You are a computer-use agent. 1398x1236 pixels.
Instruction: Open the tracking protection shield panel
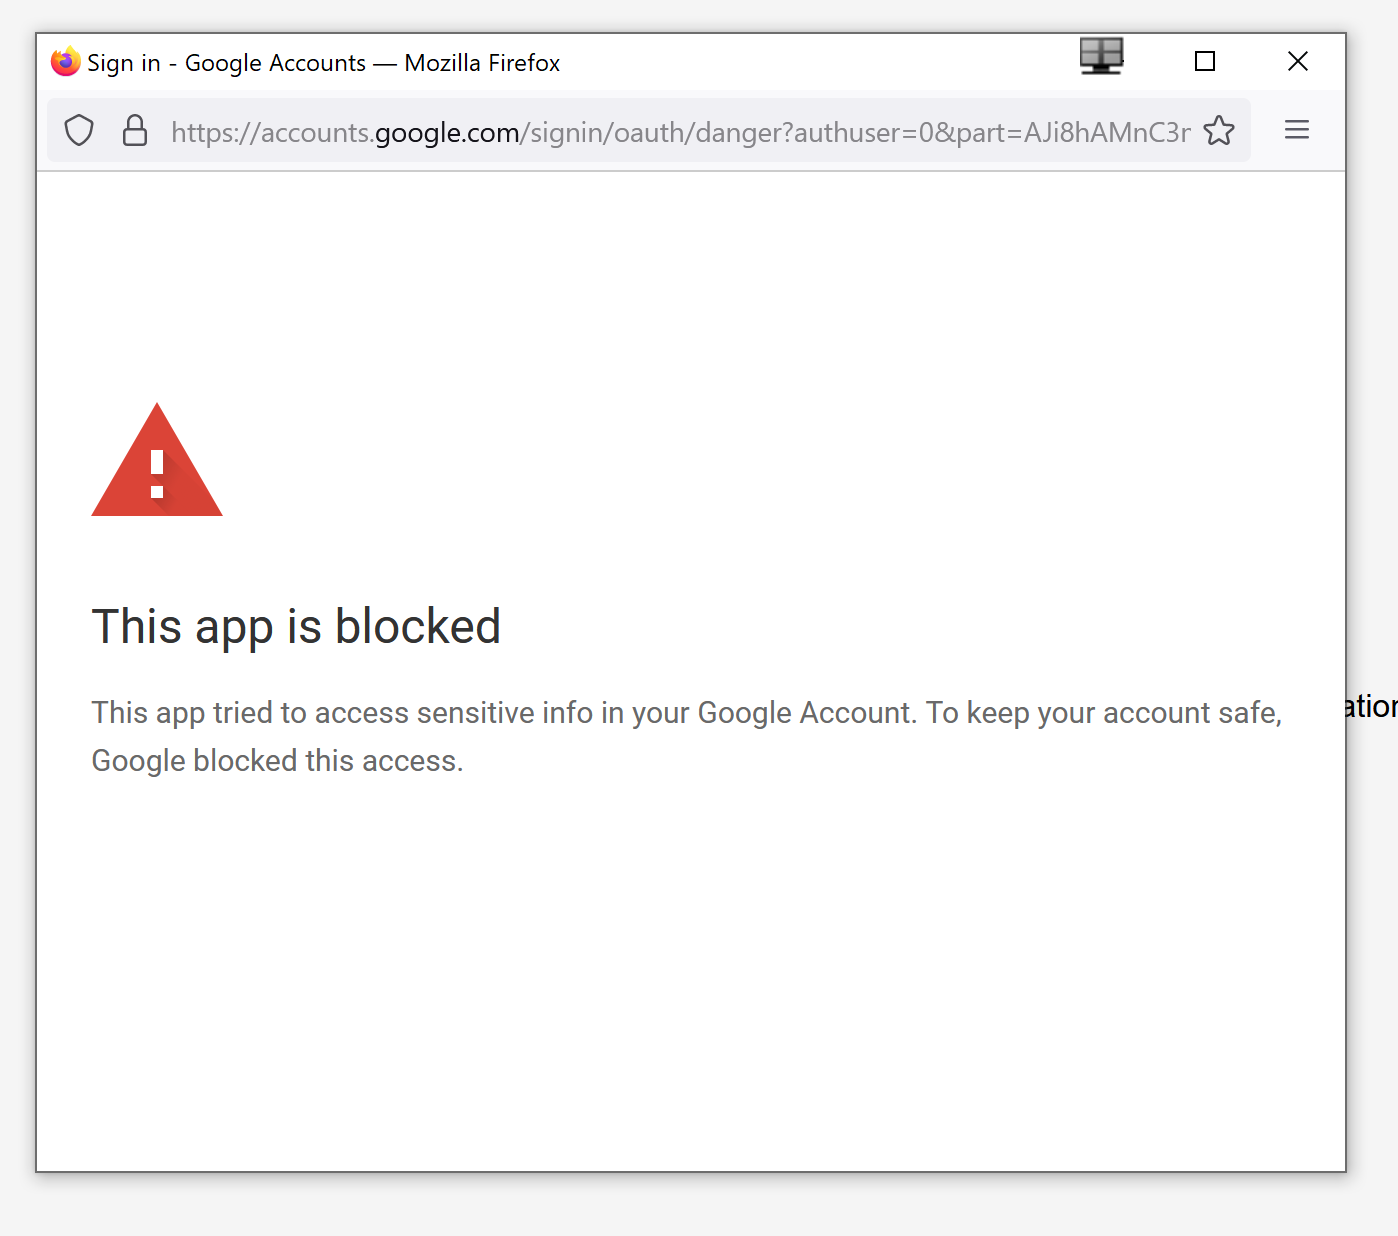click(x=79, y=131)
